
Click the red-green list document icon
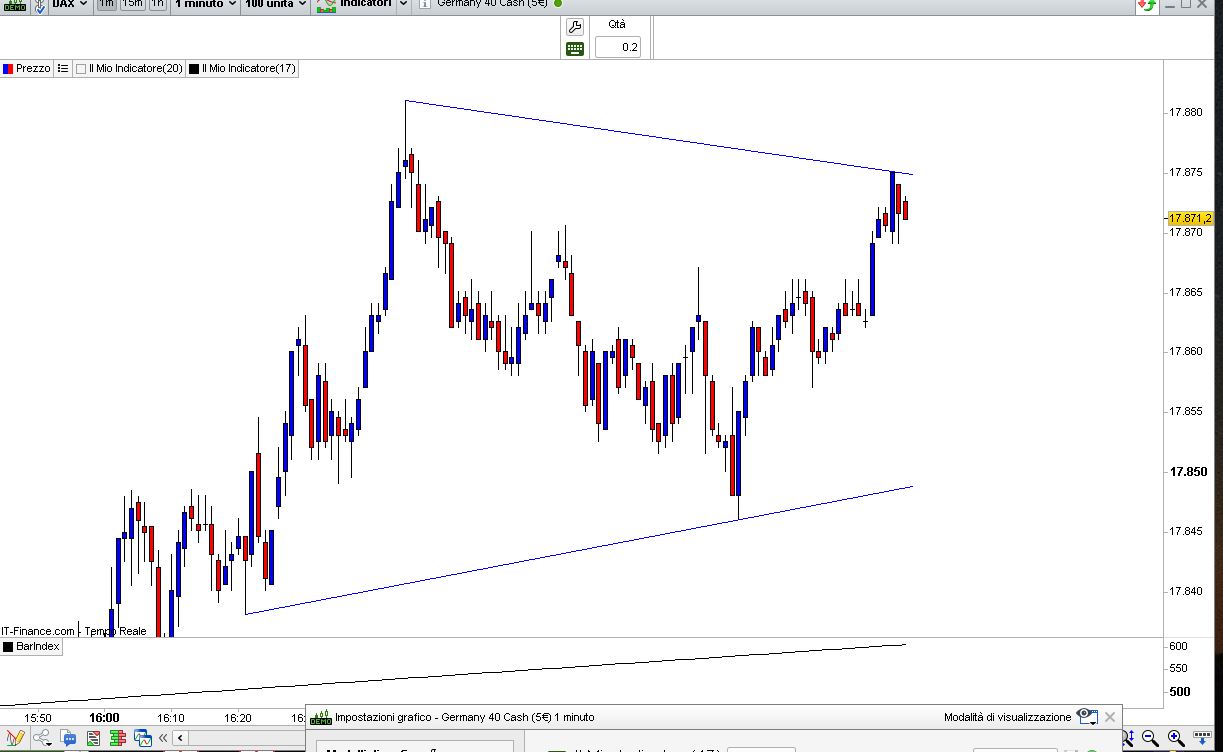click(x=94, y=739)
